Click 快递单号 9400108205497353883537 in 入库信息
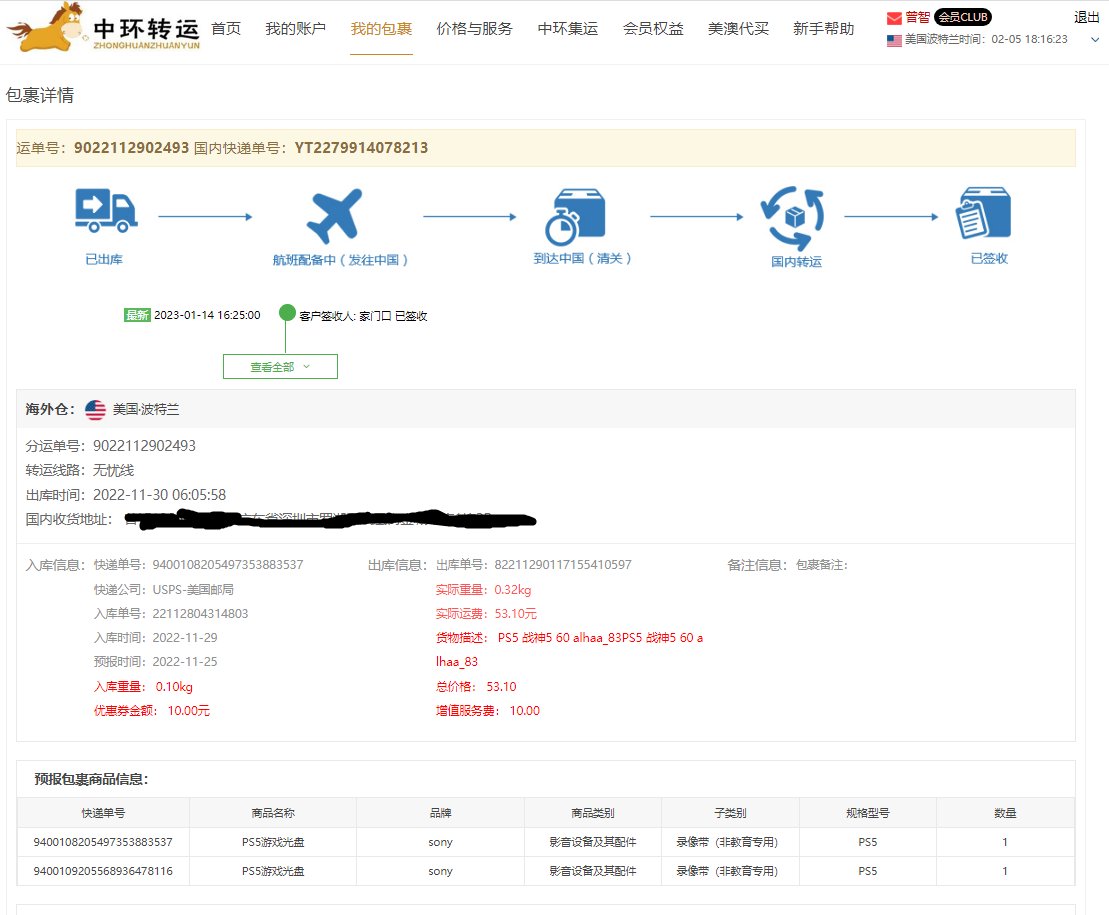This screenshot has height=915, width=1109. [228, 564]
